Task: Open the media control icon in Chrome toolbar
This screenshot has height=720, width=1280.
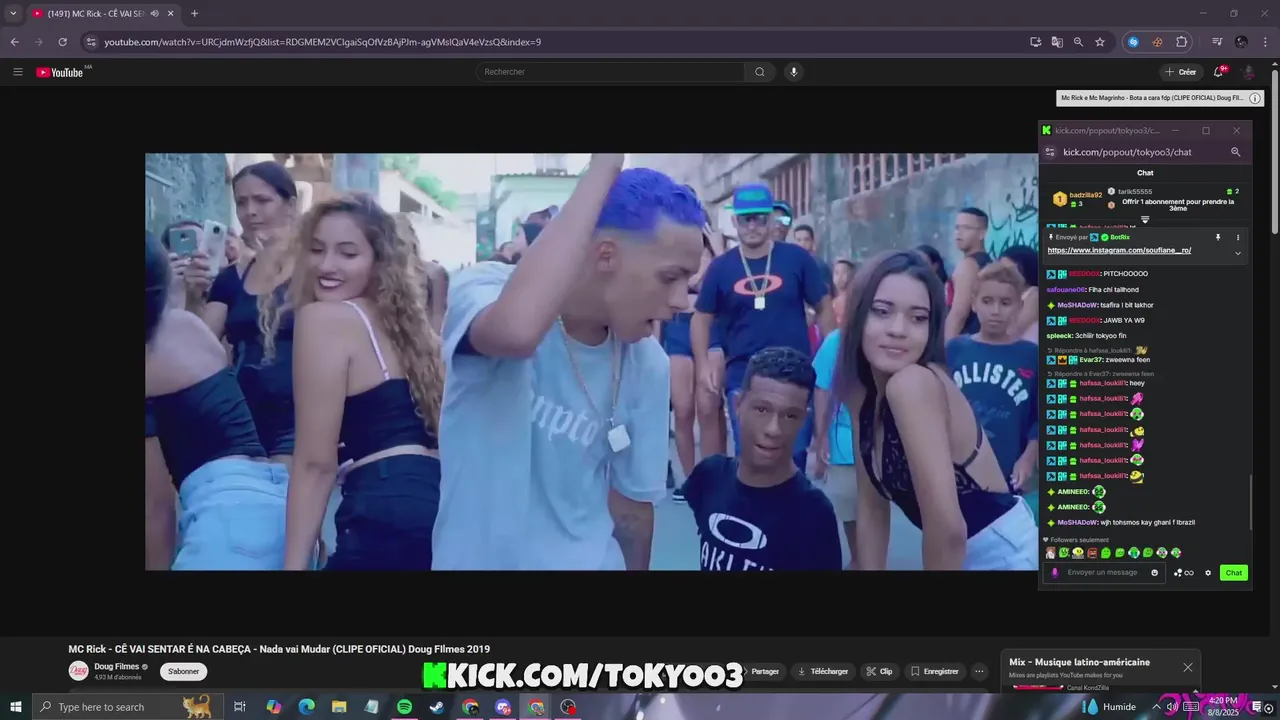Action: coord(1217,42)
